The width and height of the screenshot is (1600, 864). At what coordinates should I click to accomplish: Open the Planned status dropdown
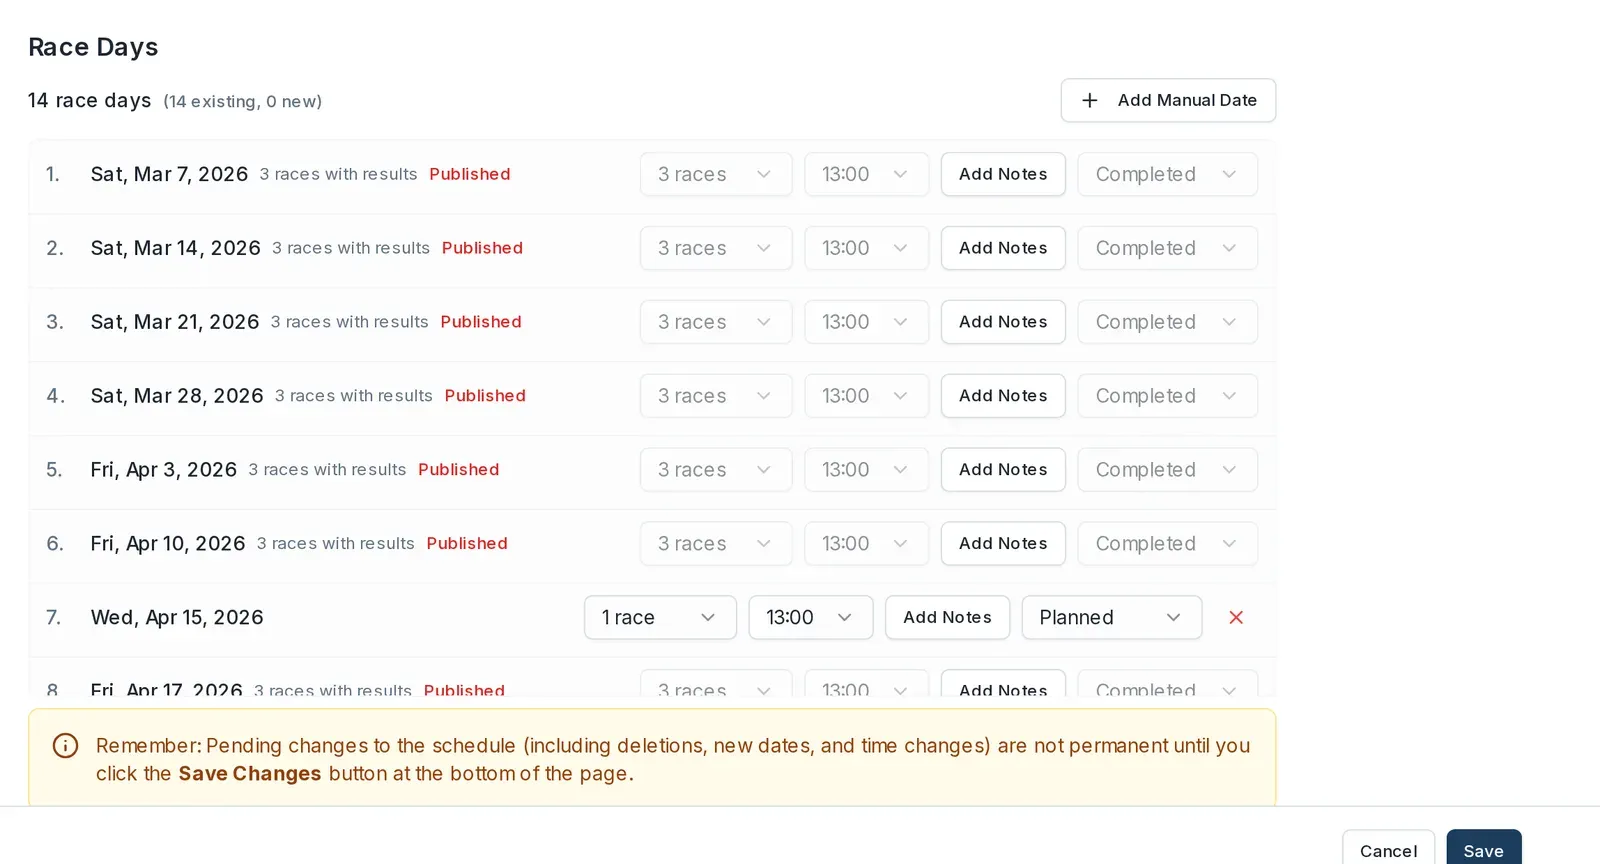point(1111,618)
